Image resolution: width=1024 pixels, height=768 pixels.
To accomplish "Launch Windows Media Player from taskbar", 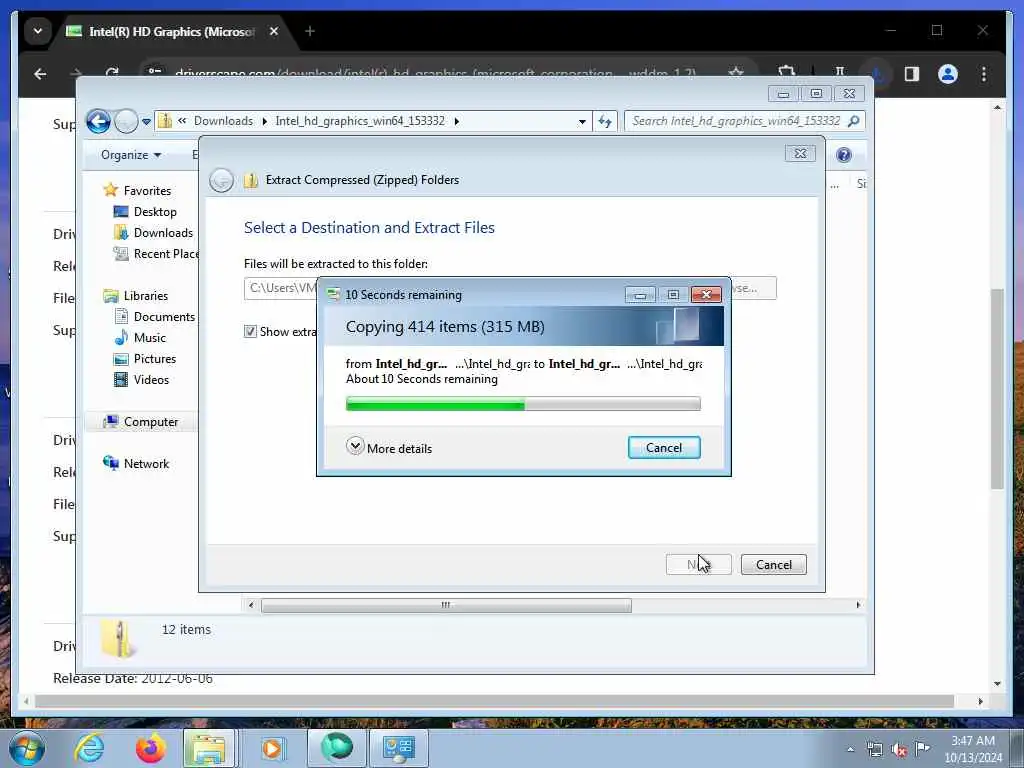I will pos(272,748).
